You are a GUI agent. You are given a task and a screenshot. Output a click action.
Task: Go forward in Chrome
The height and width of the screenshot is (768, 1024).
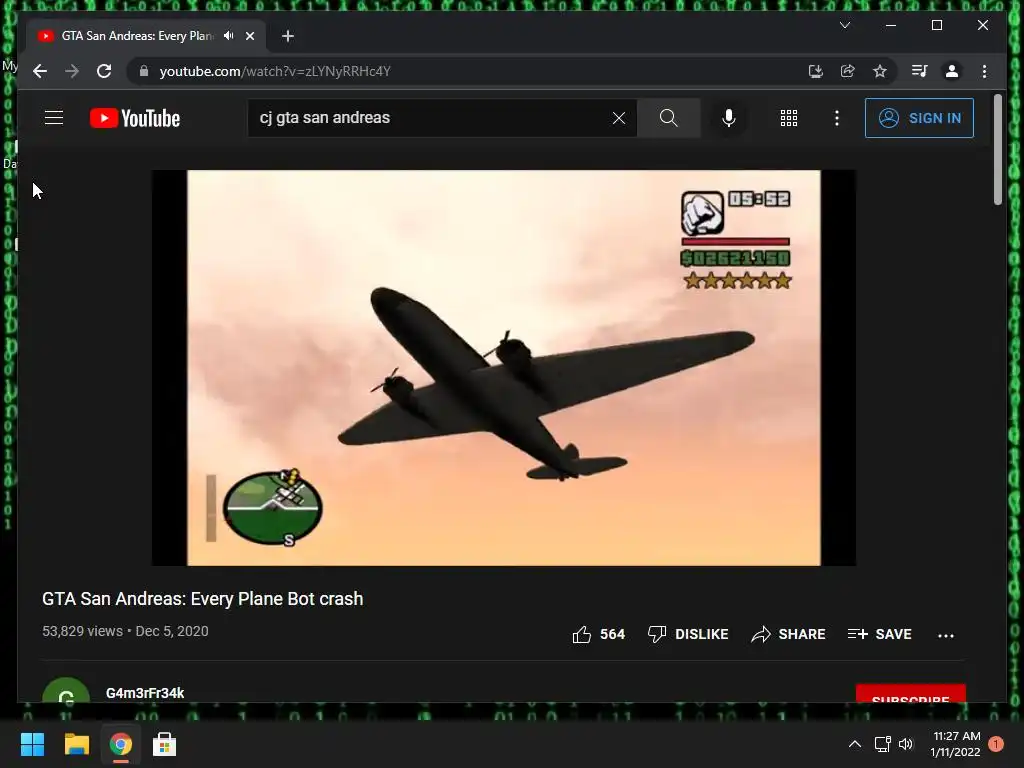pyautogui.click(x=72, y=71)
